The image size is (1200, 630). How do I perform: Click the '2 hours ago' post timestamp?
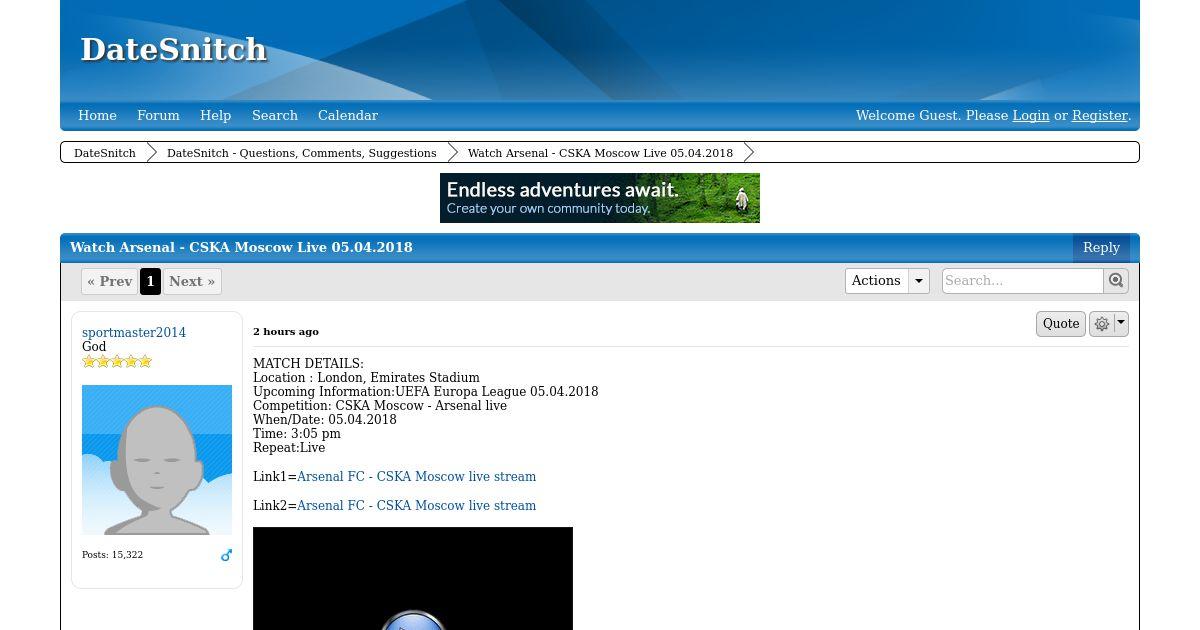tap(286, 332)
